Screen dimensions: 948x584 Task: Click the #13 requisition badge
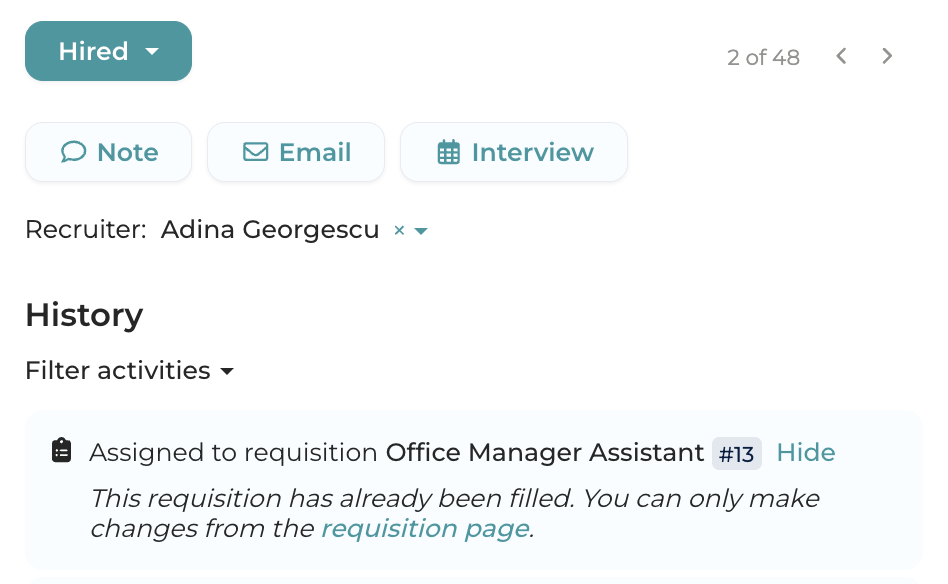tap(736, 454)
